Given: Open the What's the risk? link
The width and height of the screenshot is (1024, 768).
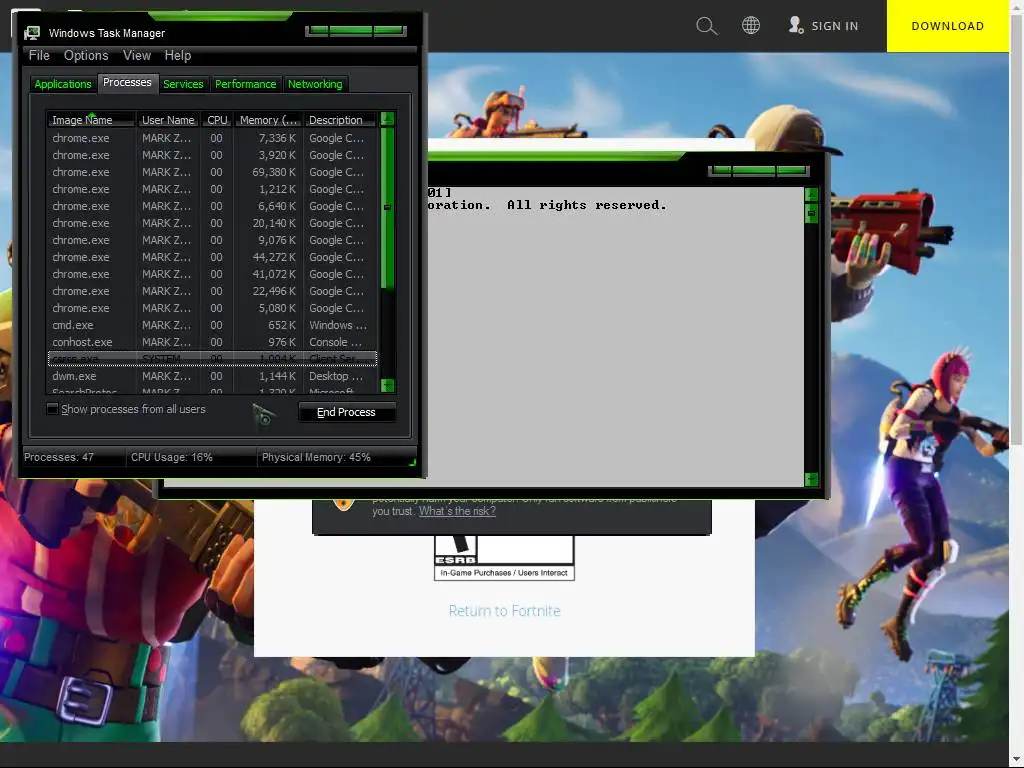Looking at the screenshot, I should coord(457,511).
